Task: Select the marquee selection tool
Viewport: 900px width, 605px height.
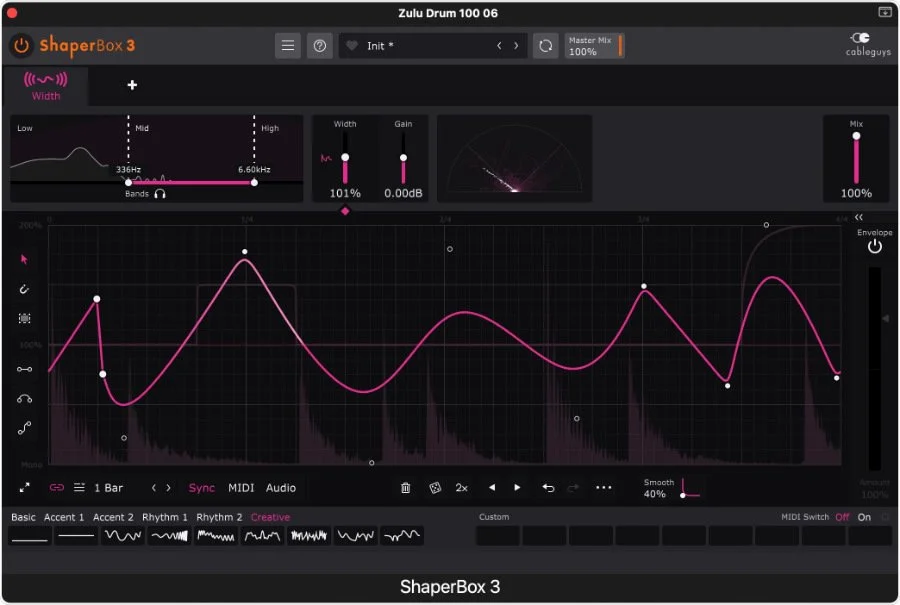Action: [x=24, y=318]
